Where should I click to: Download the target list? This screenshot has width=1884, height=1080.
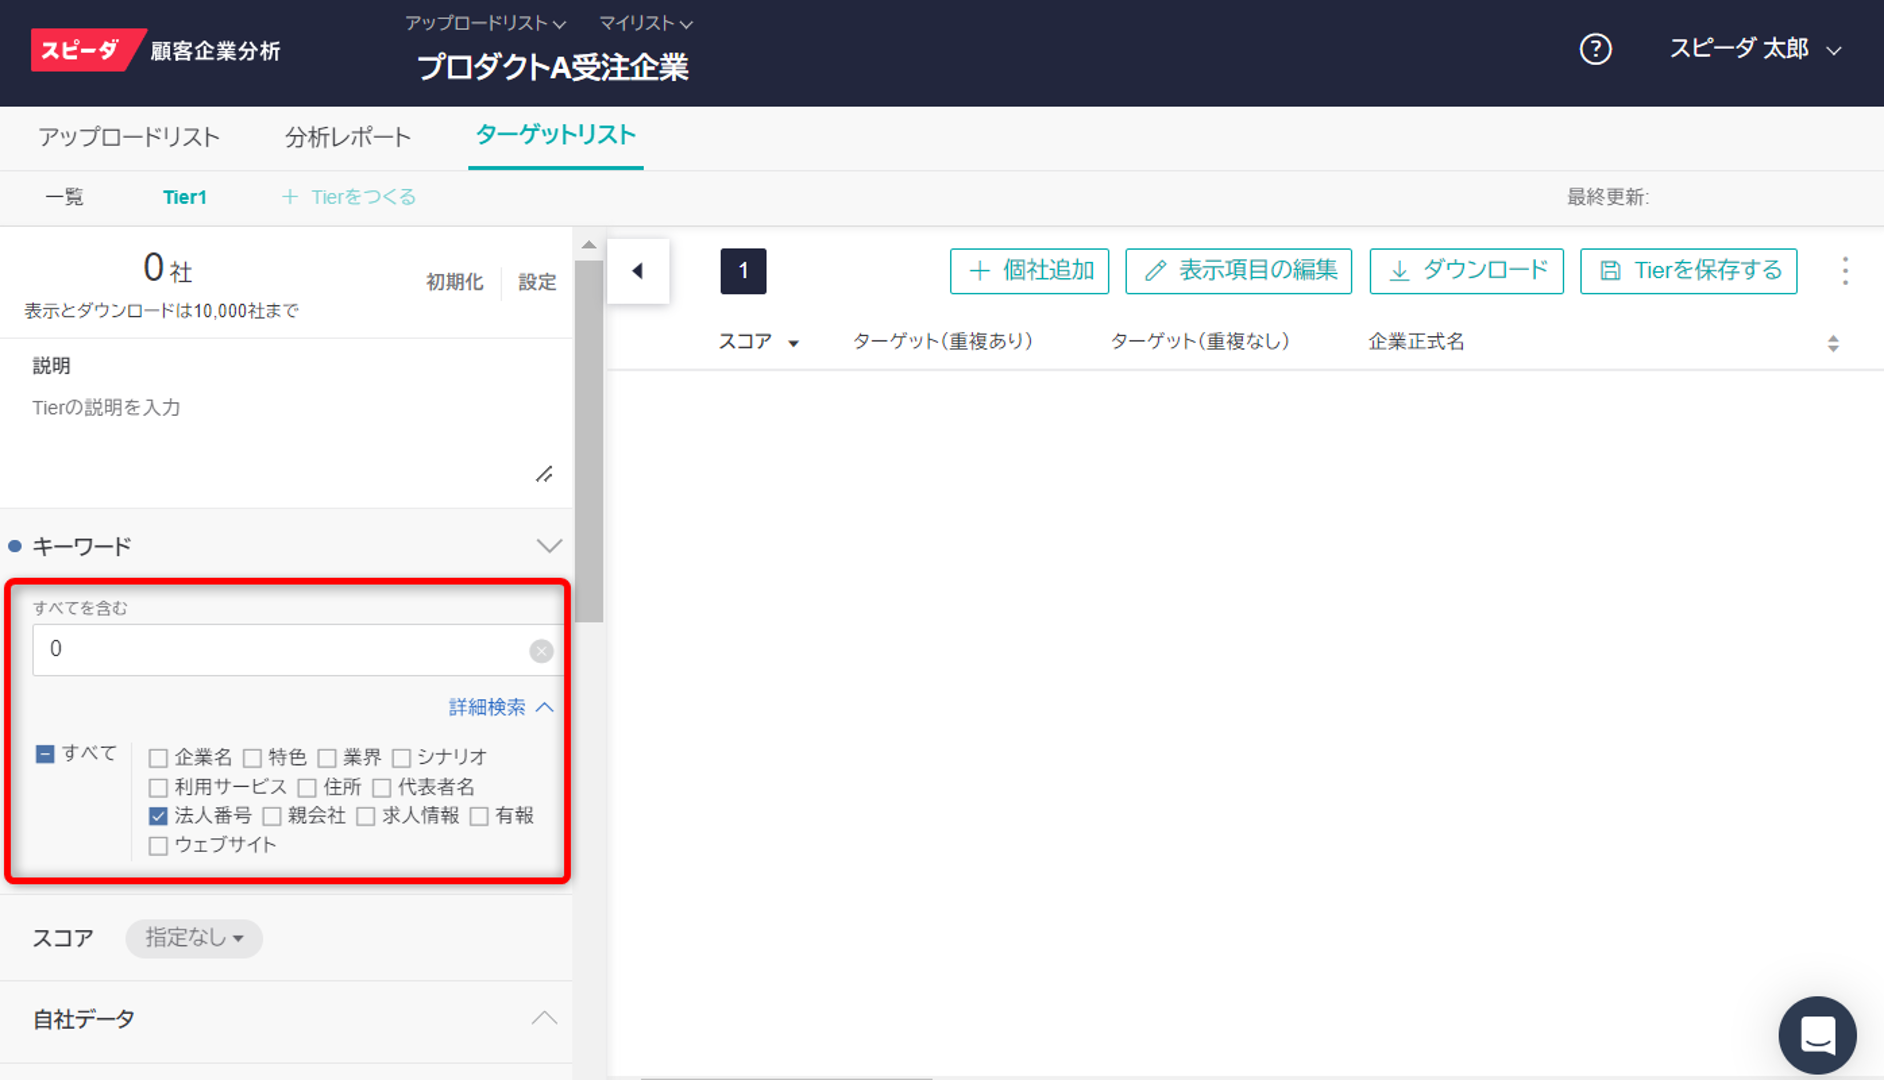(x=1466, y=271)
